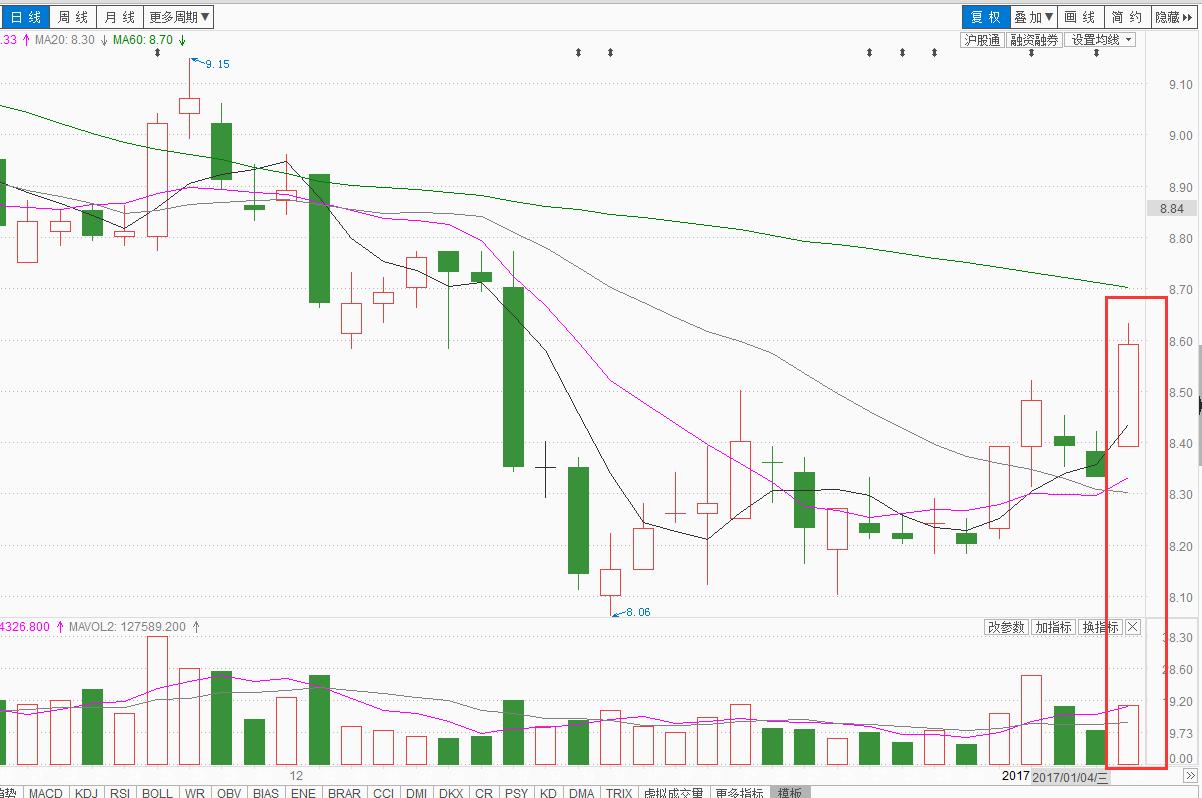
Task: Click the event marker below 设置均线
Action: tap(1096, 52)
